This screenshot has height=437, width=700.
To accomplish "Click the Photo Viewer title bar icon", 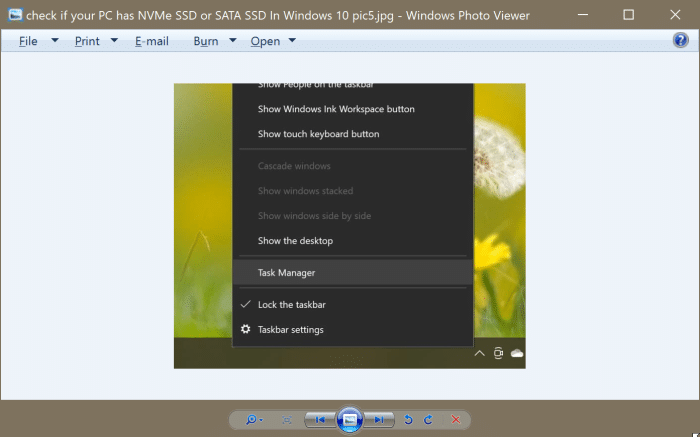I will [x=15, y=15].
